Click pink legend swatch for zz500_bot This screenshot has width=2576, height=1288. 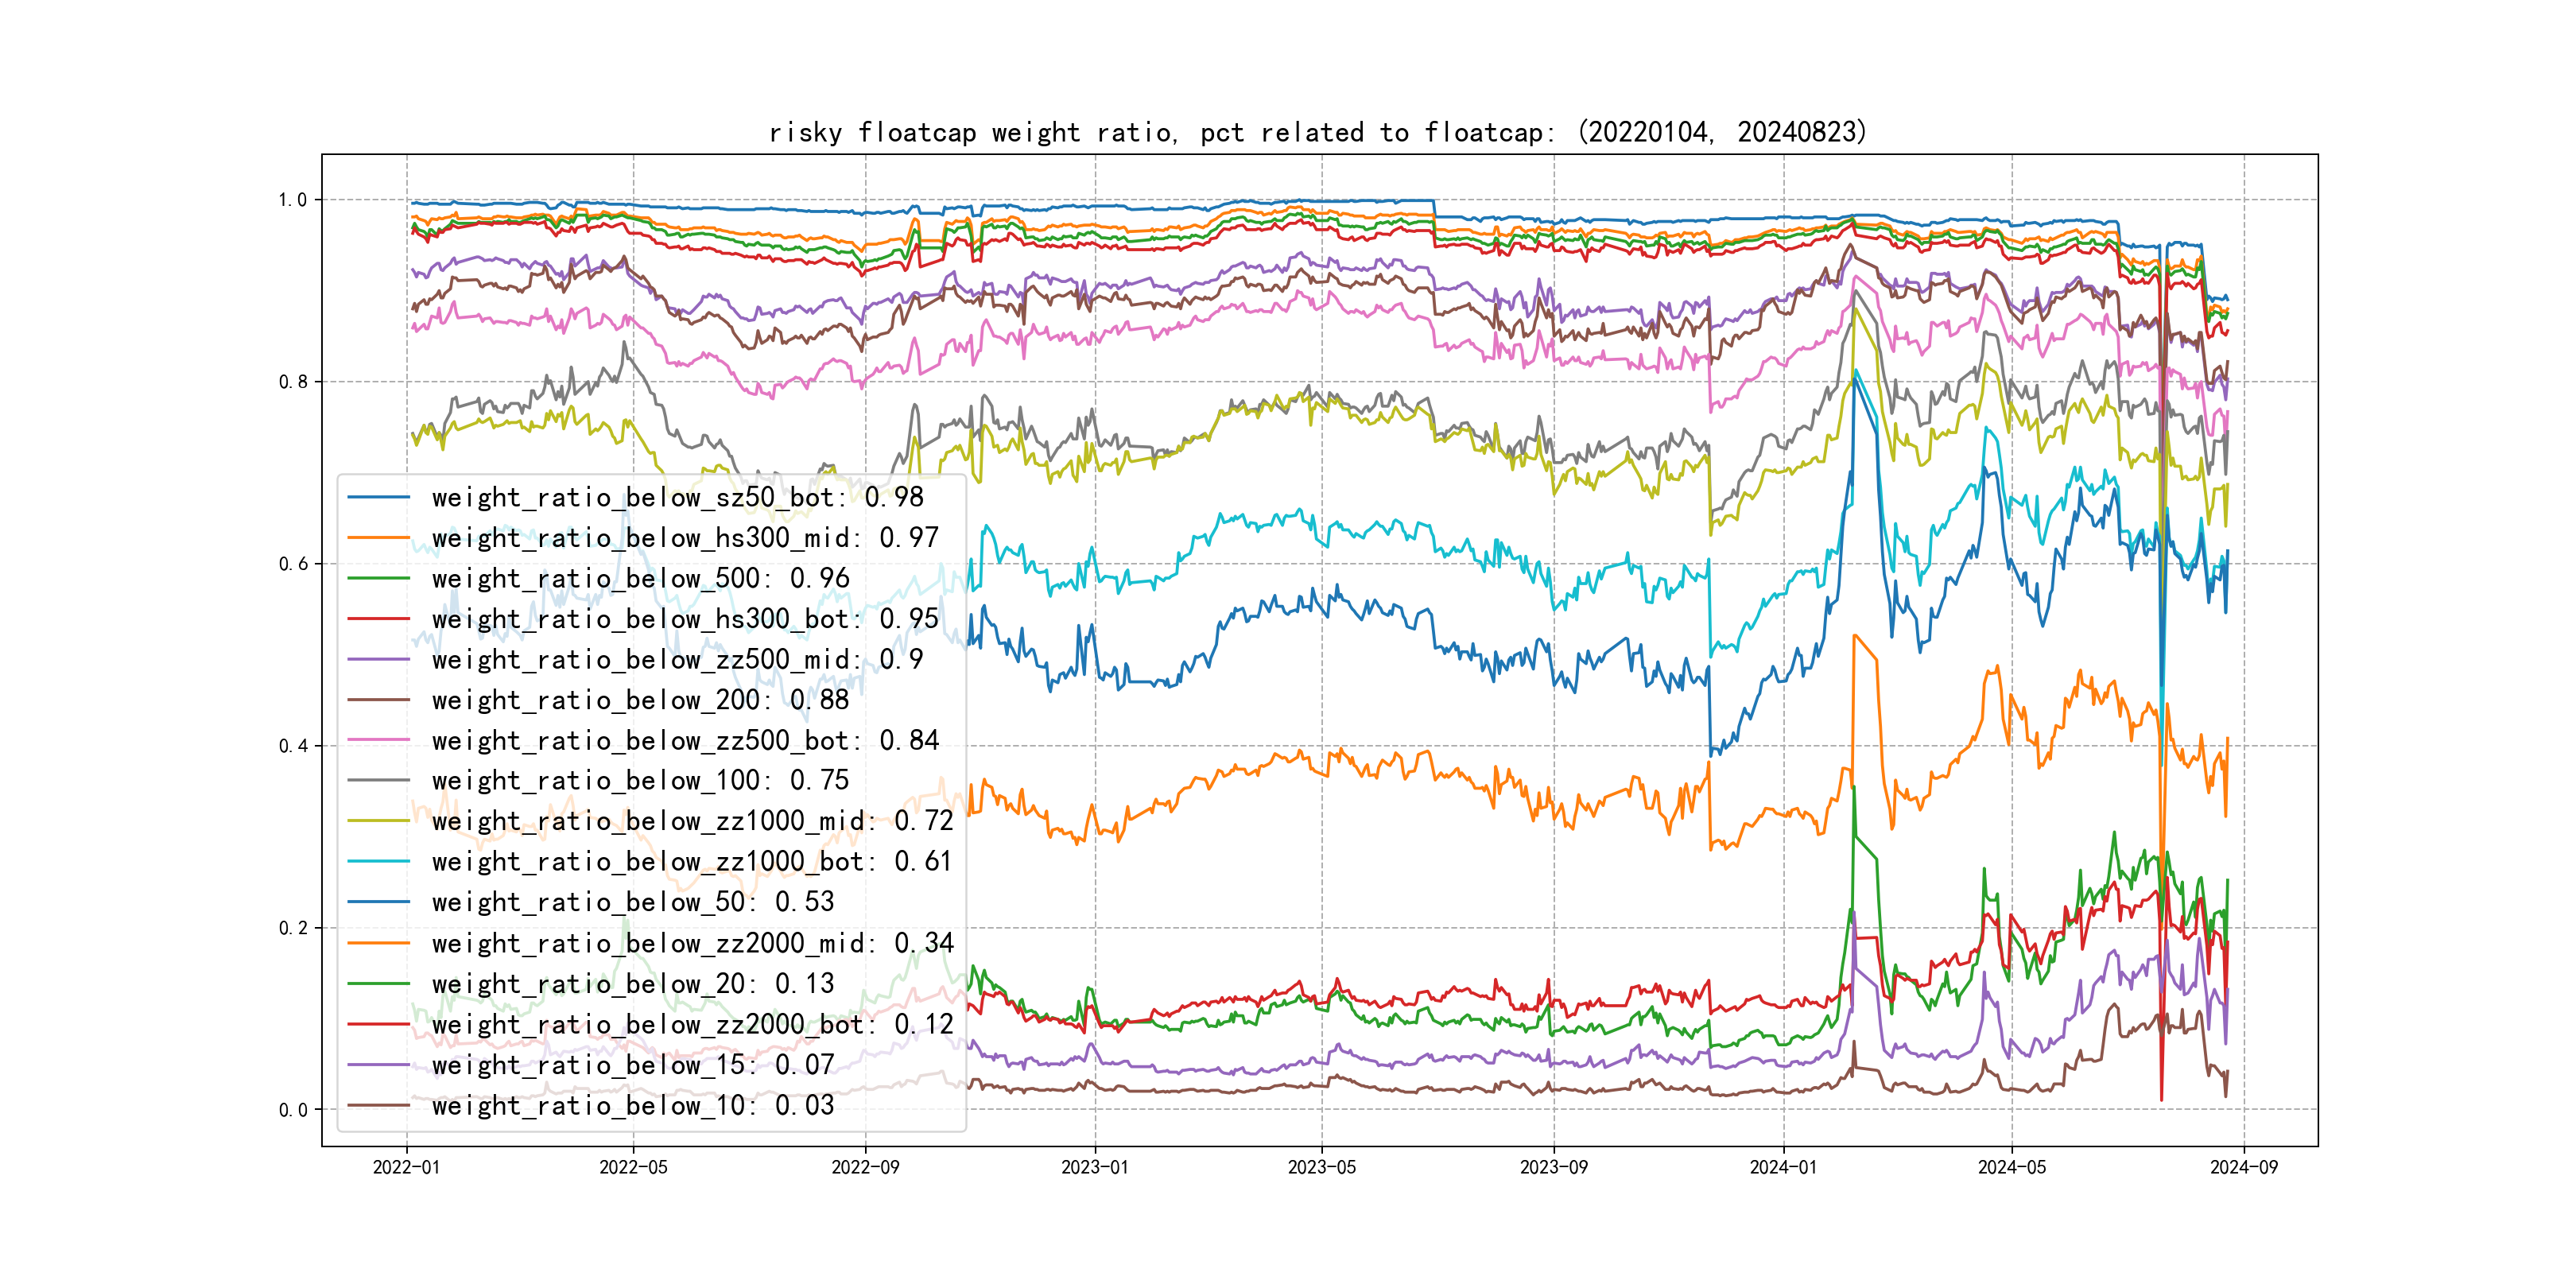pyautogui.click(x=378, y=741)
